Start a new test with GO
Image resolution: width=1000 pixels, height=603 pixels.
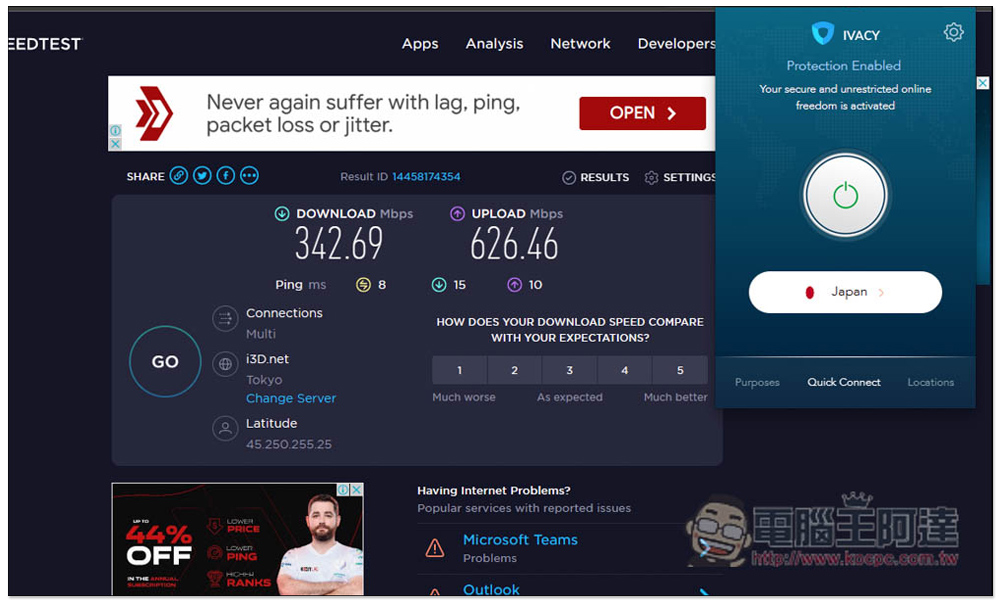(165, 361)
